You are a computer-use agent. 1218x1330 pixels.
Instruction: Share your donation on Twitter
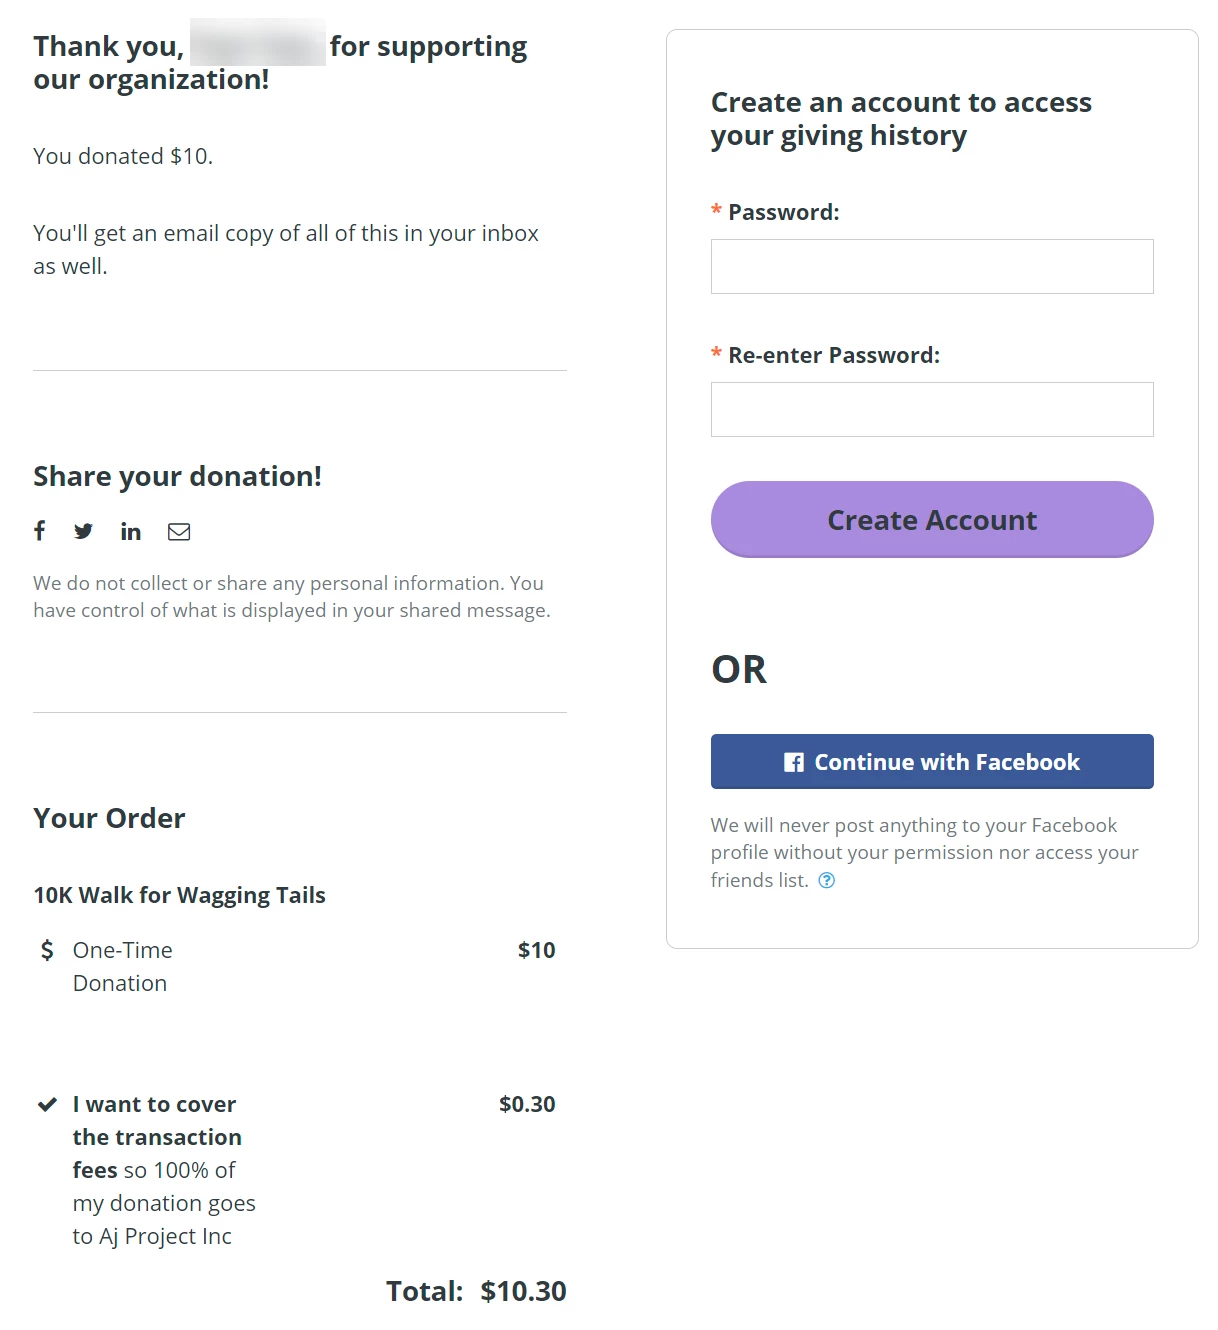(84, 531)
